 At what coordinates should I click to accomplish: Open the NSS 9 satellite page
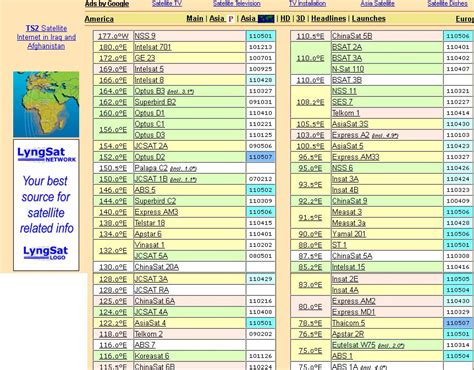pos(145,36)
